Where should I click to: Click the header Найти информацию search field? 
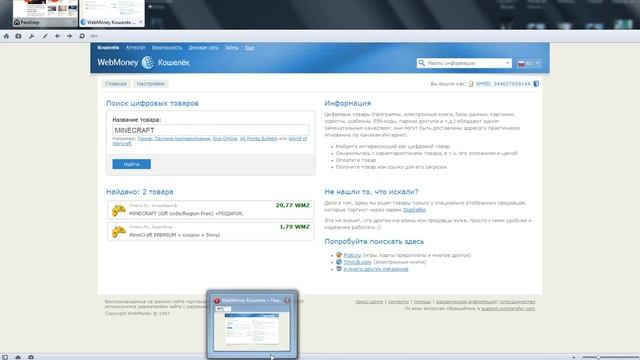click(464, 63)
